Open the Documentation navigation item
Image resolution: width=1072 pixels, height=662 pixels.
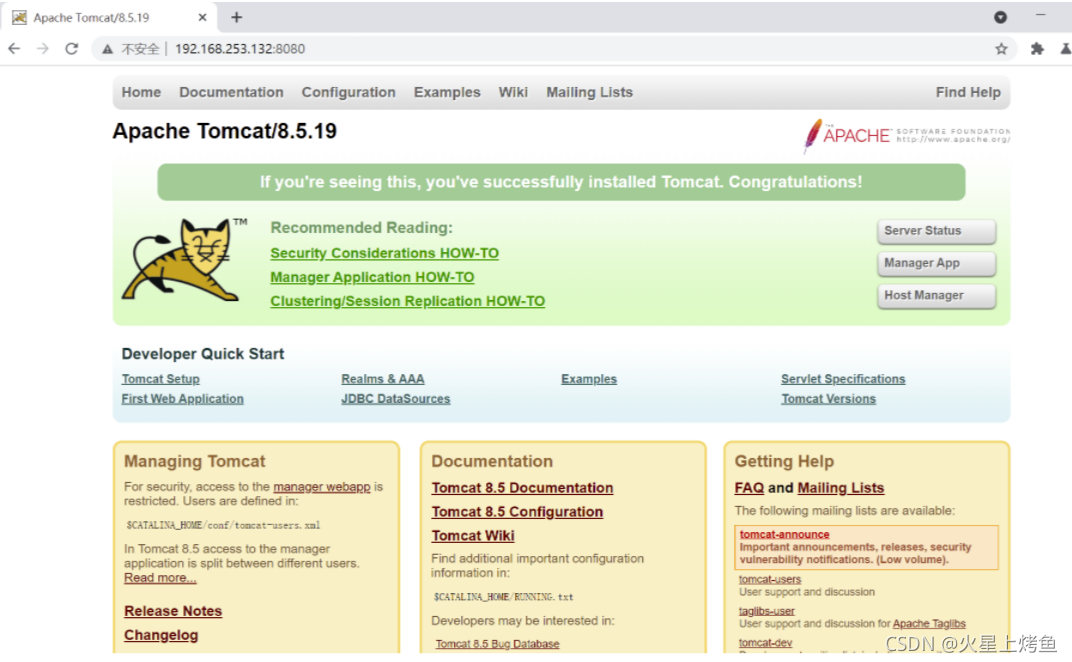231,92
